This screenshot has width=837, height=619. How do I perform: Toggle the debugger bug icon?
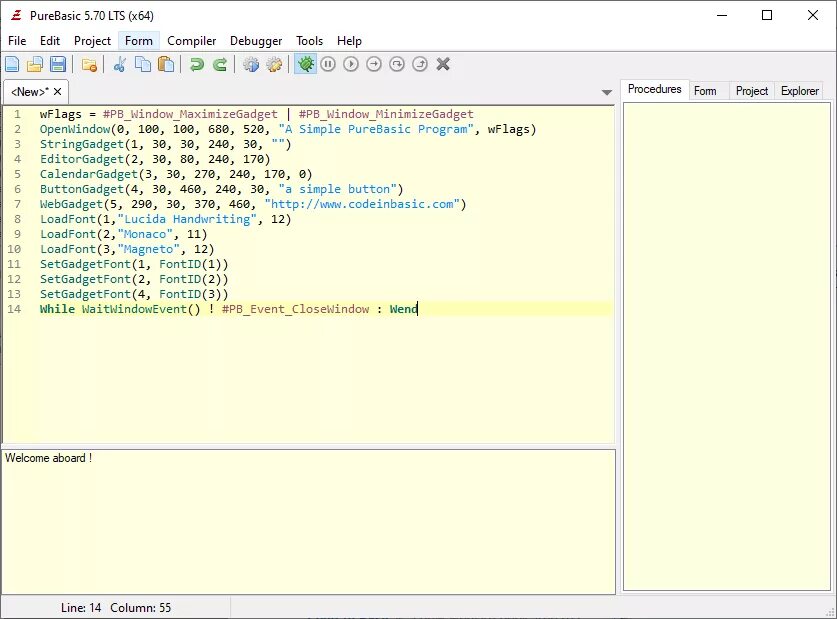pyautogui.click(x=305, y=65)
